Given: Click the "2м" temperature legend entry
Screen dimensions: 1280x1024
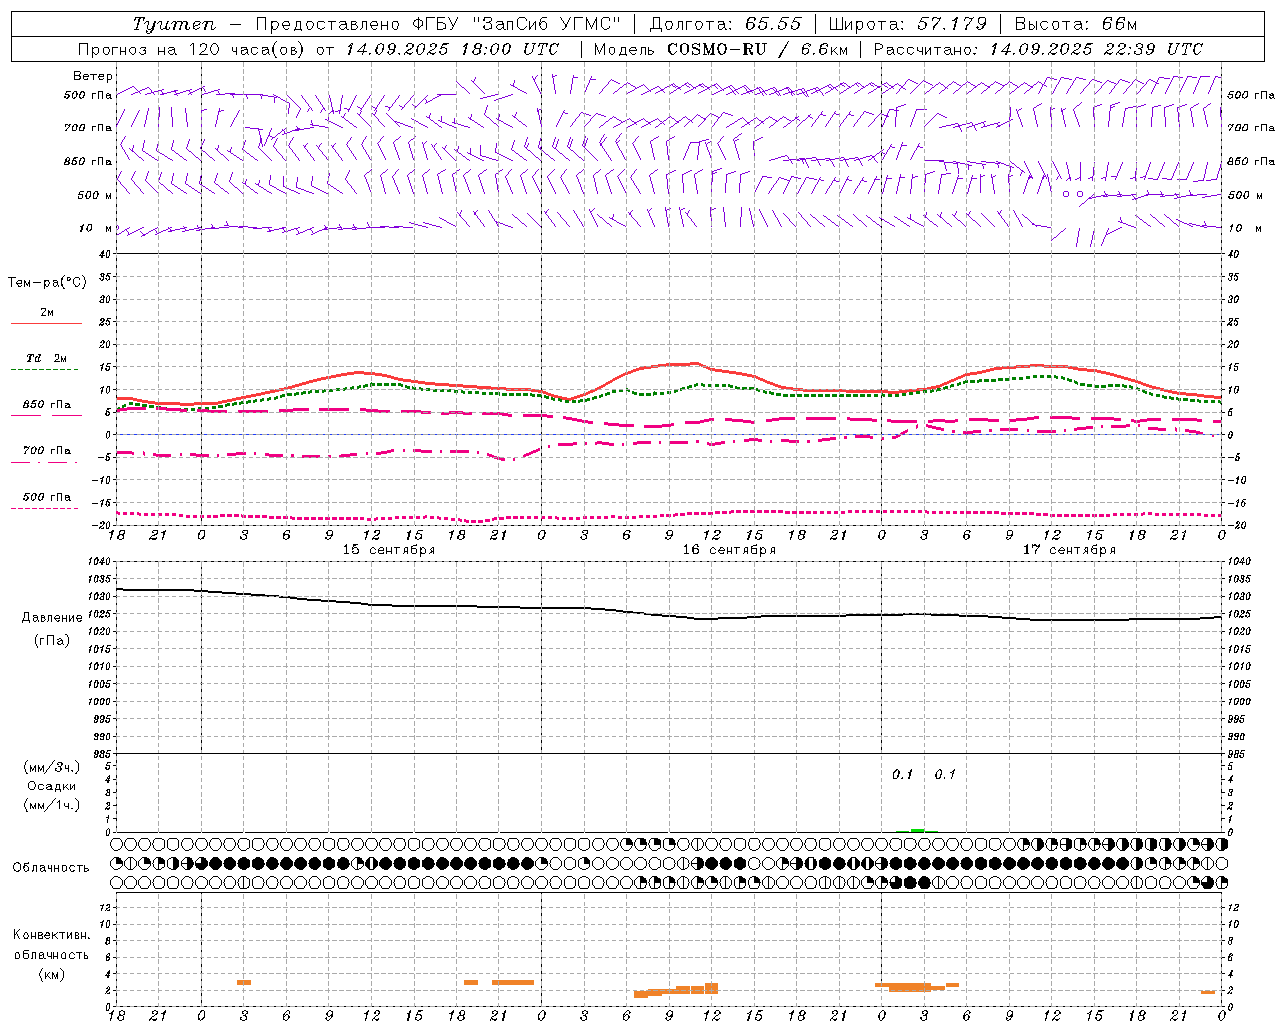Looking at the screenshot, I should [47, 312].
